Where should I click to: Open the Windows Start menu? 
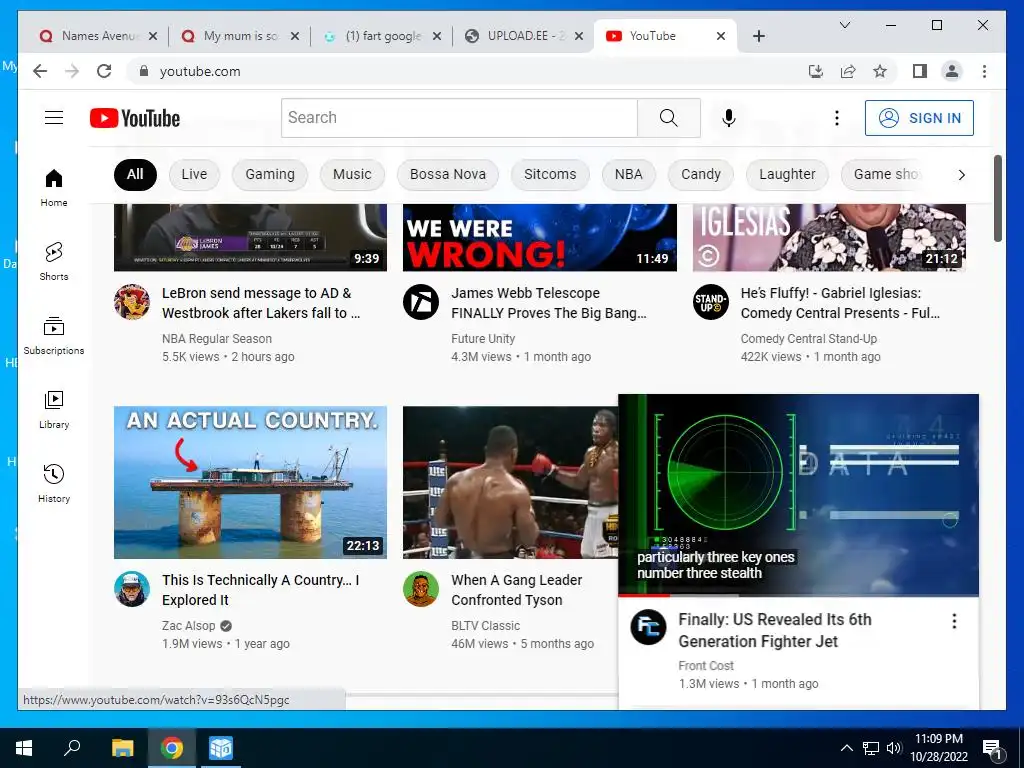[x=24, y=748]
